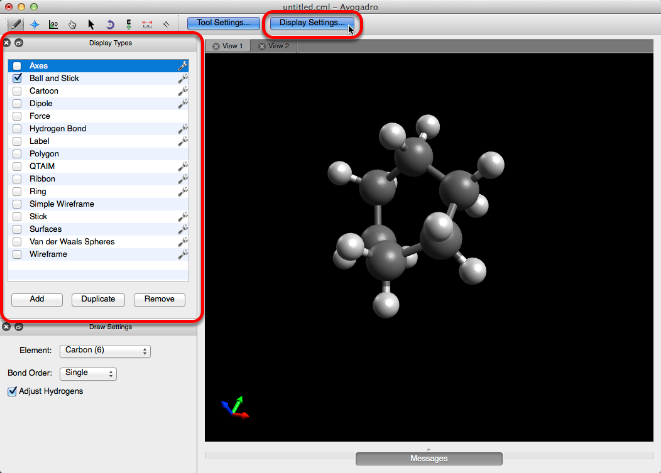Click the Duplicate button

[98, 299]
